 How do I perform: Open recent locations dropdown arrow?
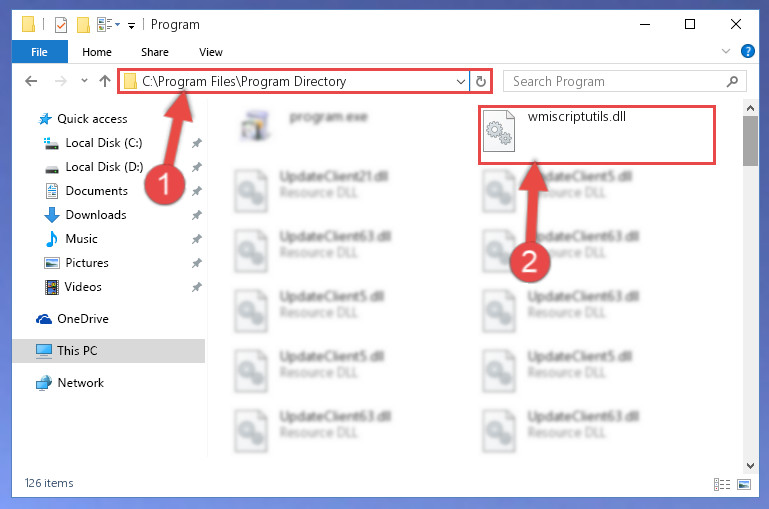pyautogui.click(x=84, y=81)
